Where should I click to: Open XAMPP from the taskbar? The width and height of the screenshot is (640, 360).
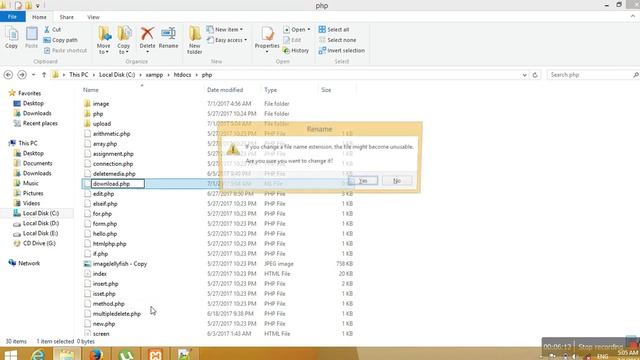[x=155, y=354]
